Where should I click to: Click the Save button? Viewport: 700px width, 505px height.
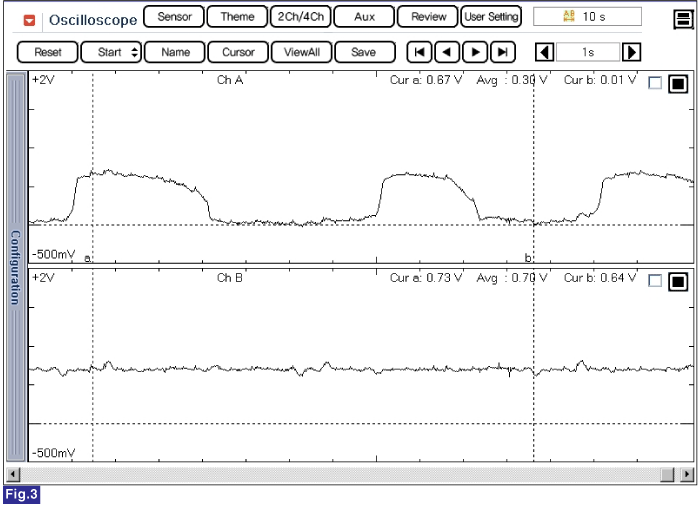(x=363, y=52)
